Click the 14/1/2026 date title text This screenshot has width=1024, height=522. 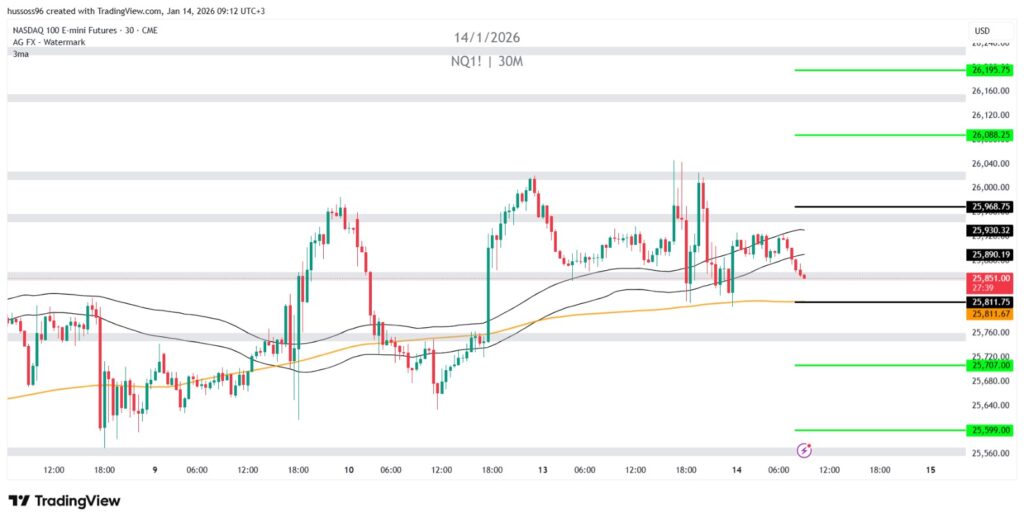(x=487, y=38)
